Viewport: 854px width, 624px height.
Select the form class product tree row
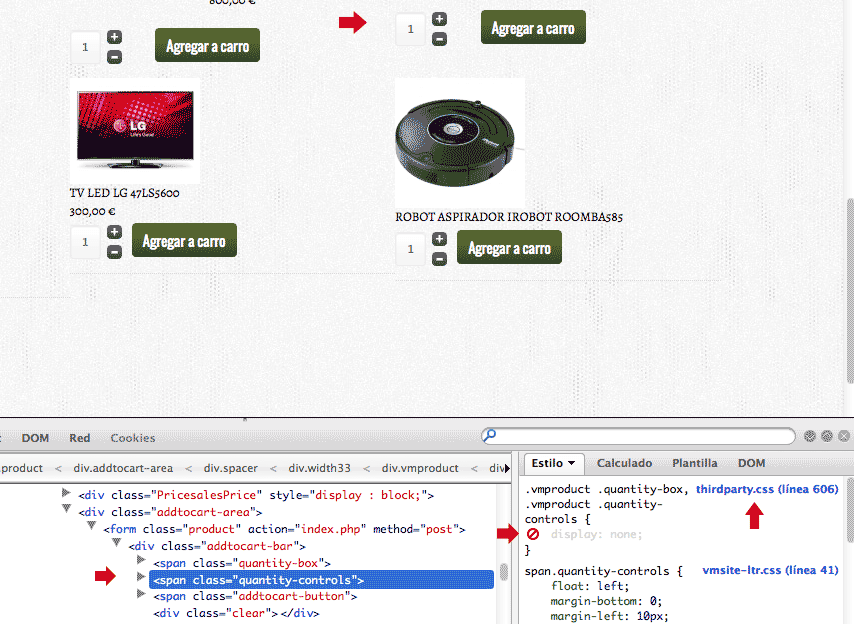click(284, 529)
